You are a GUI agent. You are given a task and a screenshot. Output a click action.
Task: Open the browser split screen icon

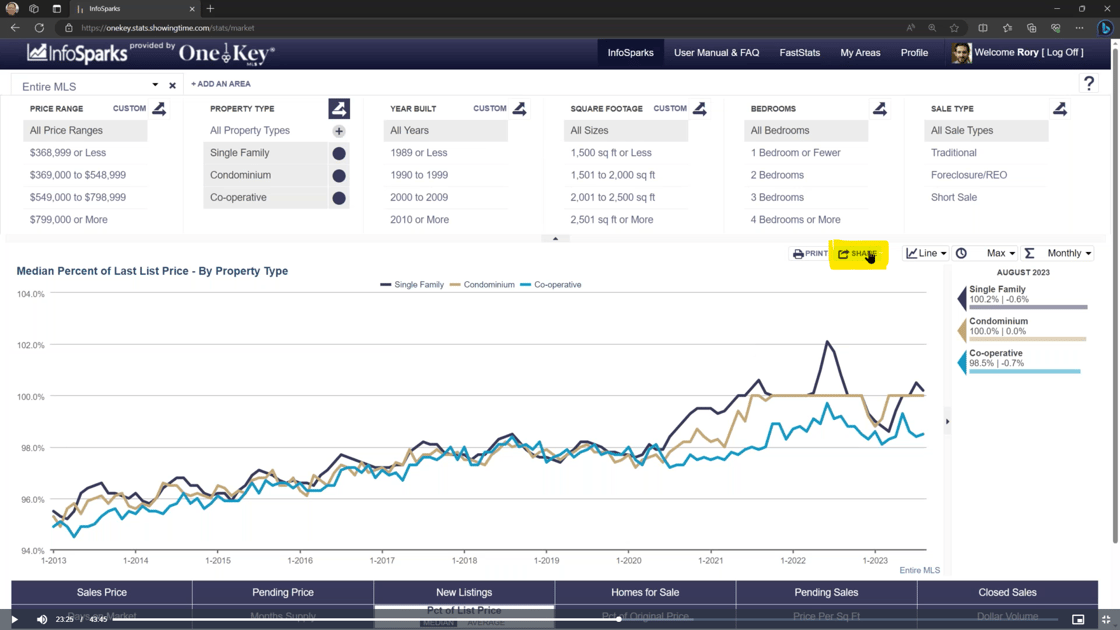[983, 28]
